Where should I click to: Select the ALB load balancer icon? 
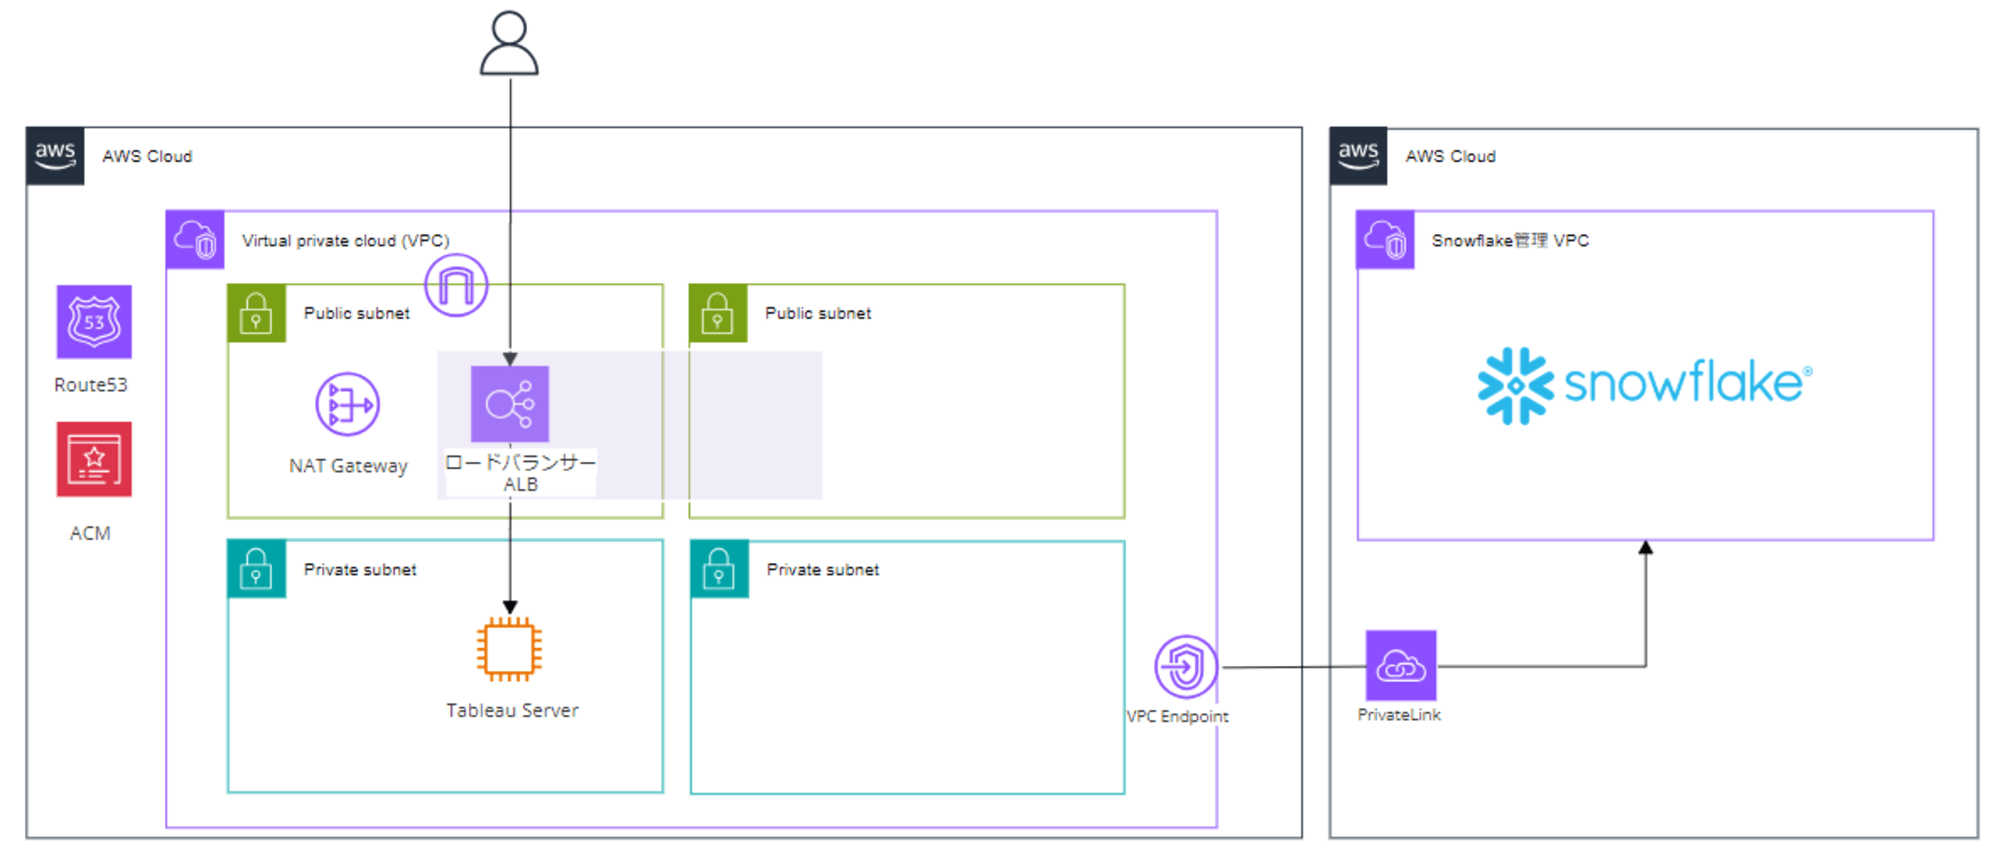click(x=510, y=404)
